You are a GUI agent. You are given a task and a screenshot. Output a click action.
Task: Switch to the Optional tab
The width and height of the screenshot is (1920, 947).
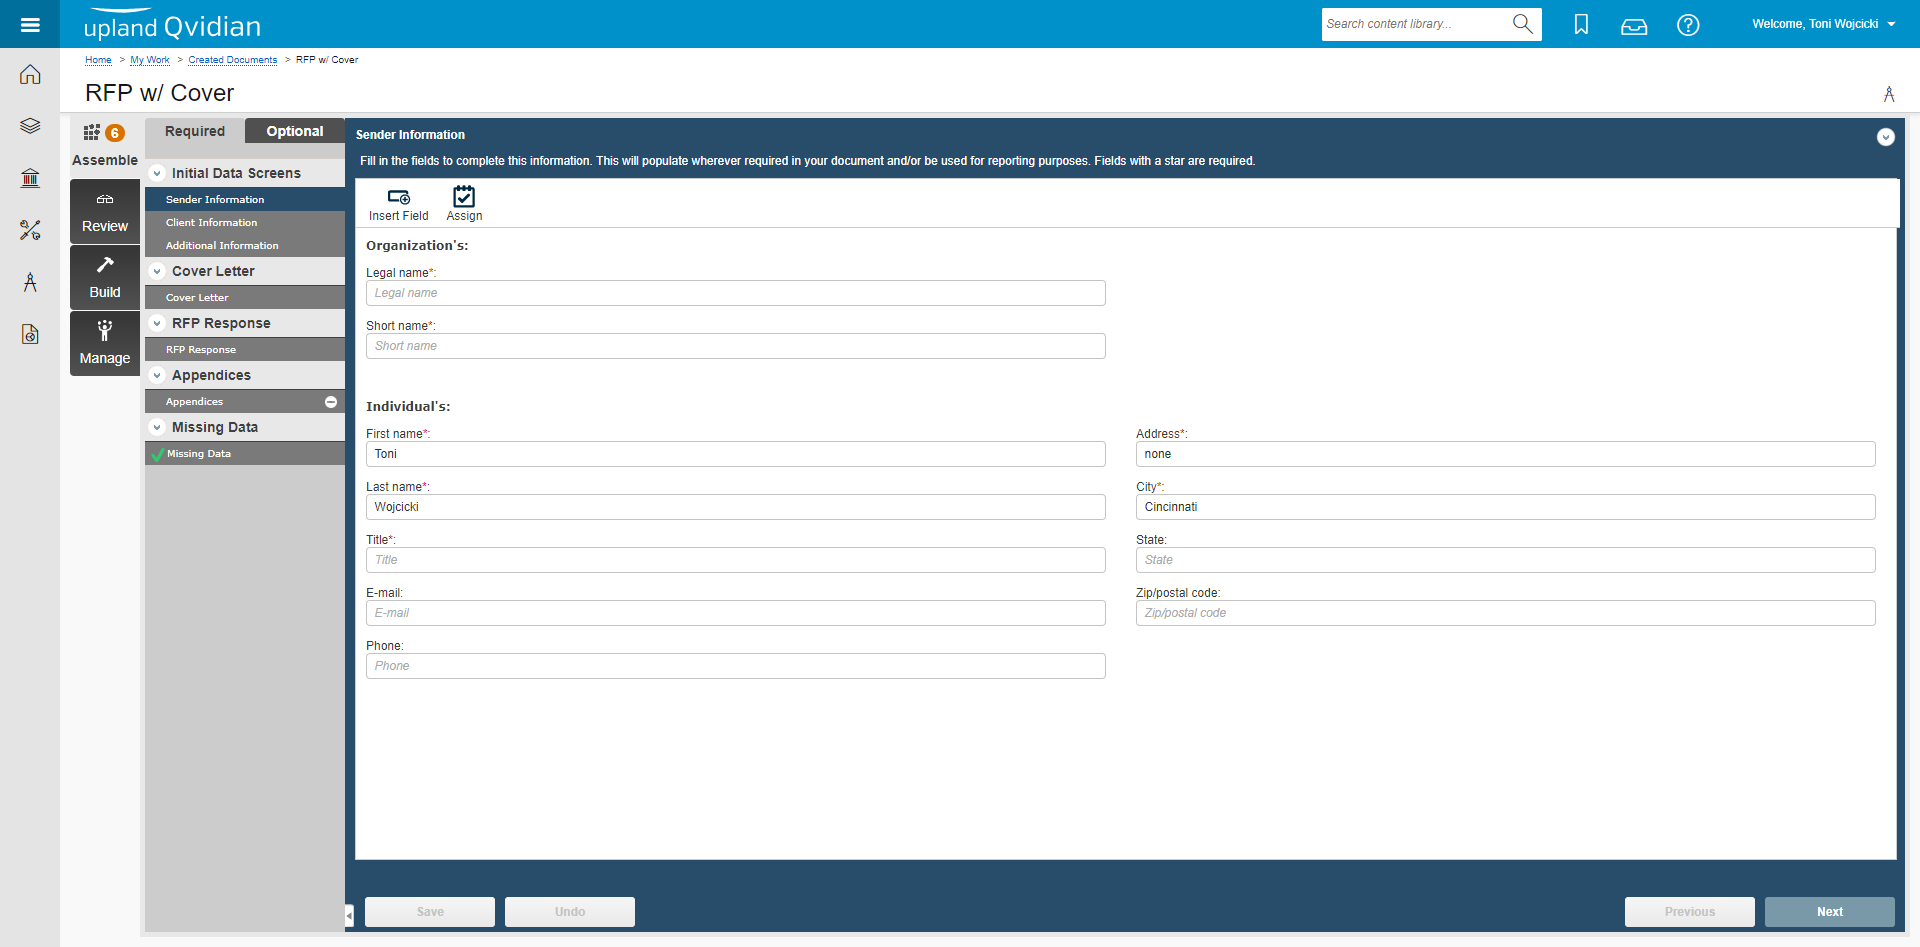[295, 131]
